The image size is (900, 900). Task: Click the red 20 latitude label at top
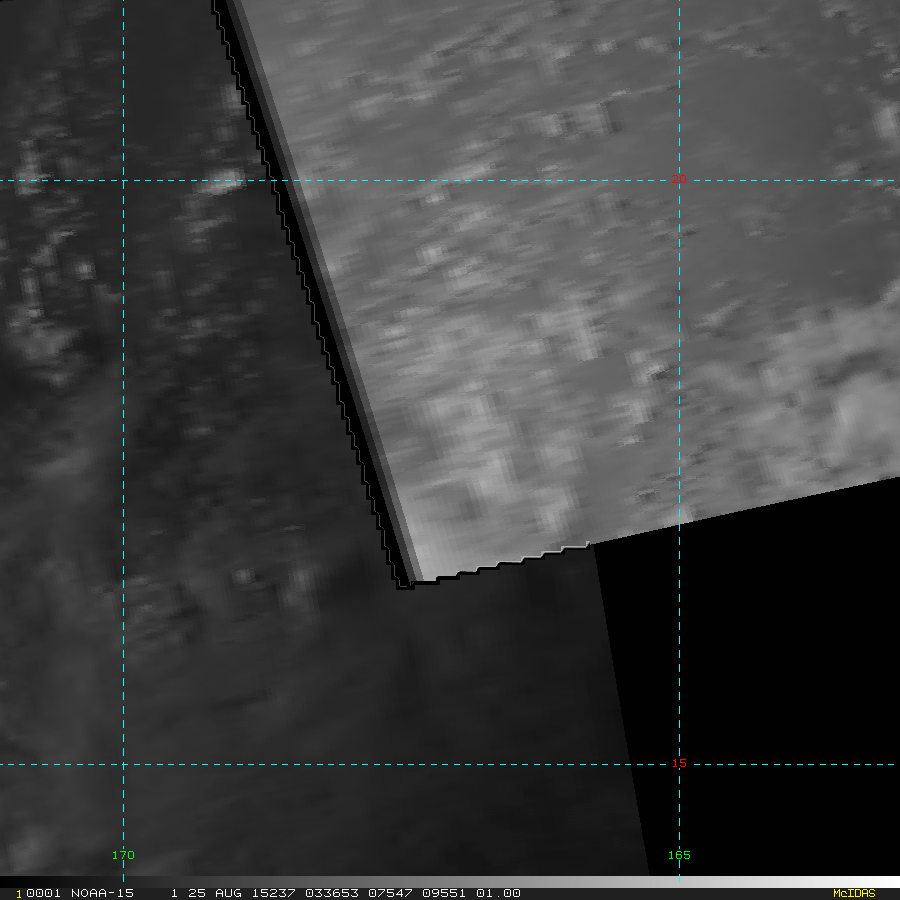click(679, 180)
